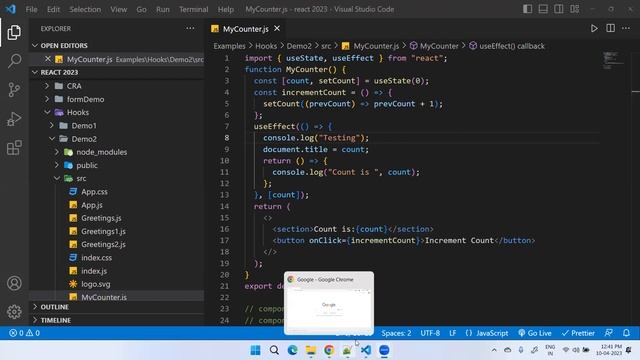Open Greetings2.js in the explorer
This screenshot has width=640, height=360.
pyautogui.click(x=103, y=244)
